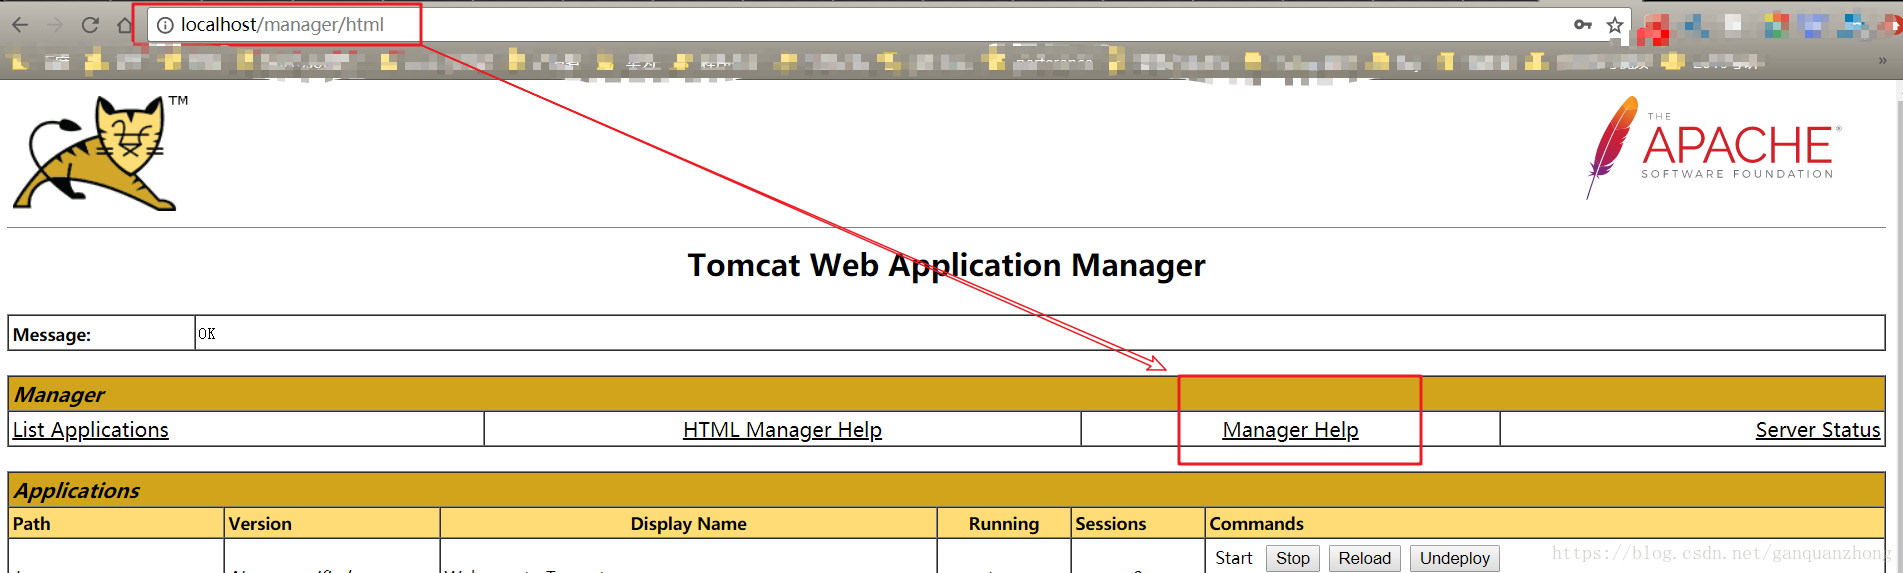1903x573 pixels.
Task: Show more bookmarks chevron
Action: pyautogui.click(x=1883, y=61)
